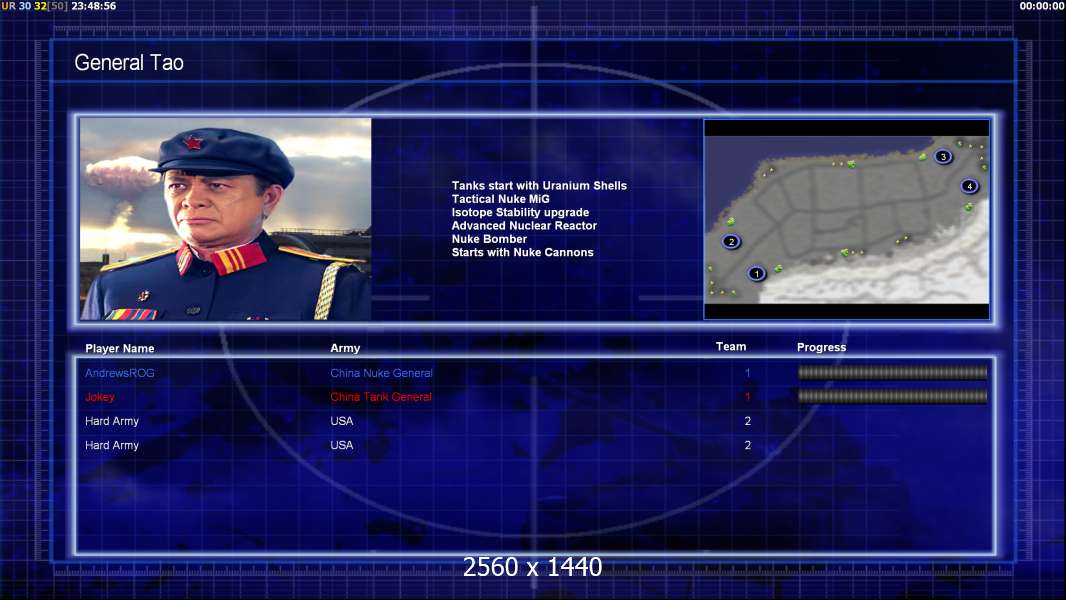Click the Nuke Bomber ability text

pyautogui.click(x=489, y=239)
